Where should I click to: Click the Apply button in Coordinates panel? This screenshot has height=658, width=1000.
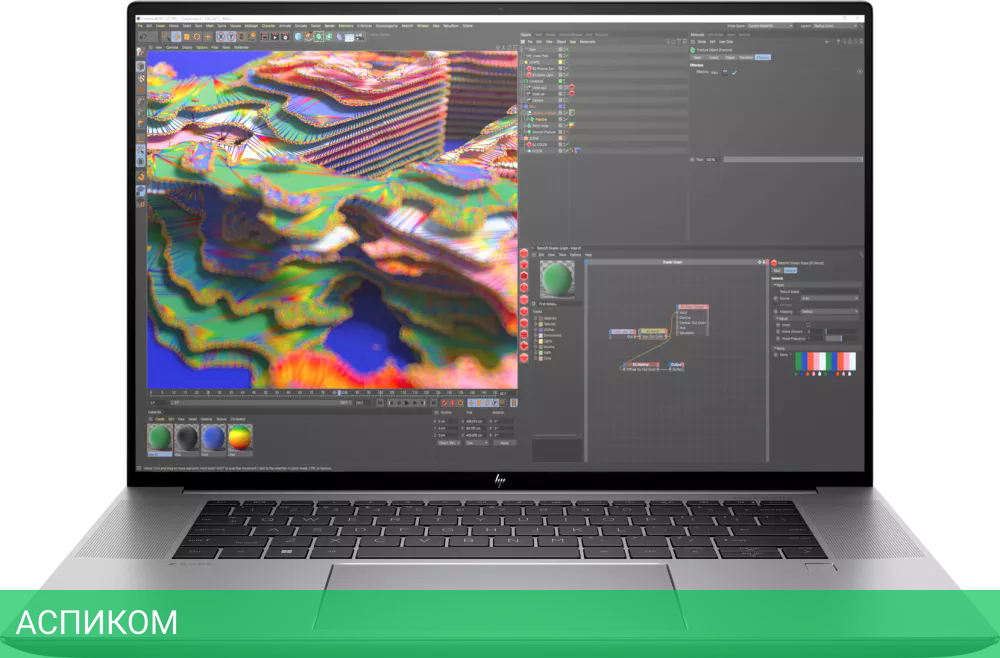[x=504, y=442]
